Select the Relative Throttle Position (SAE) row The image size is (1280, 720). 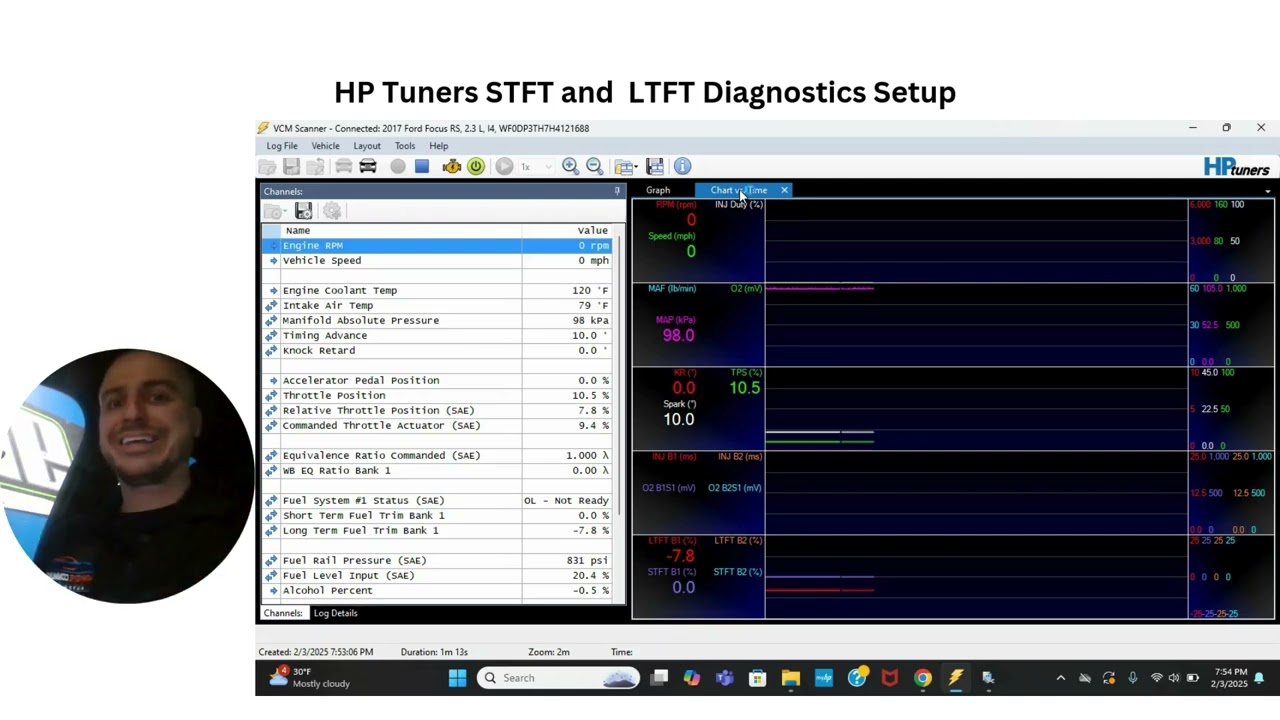(x=438, y=410)
